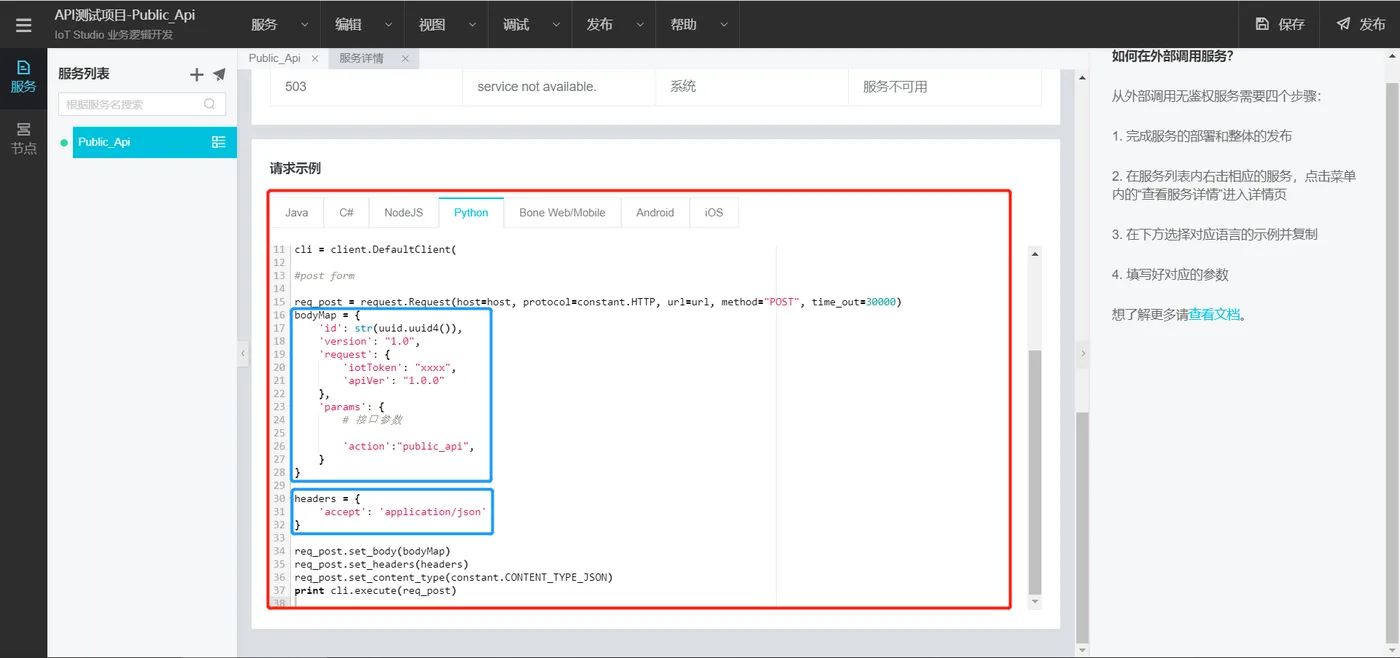This screenshot has height=658, width=1400.
Task: Switch to the Bone Web/Mobile tab
Action: (x=562, y=212)
